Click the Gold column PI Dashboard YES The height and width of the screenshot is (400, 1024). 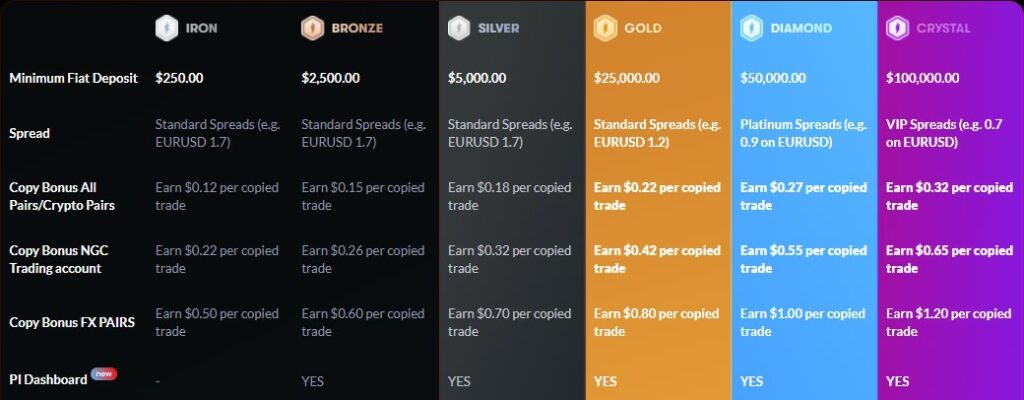pyautogui.click(x=605, y=381)
